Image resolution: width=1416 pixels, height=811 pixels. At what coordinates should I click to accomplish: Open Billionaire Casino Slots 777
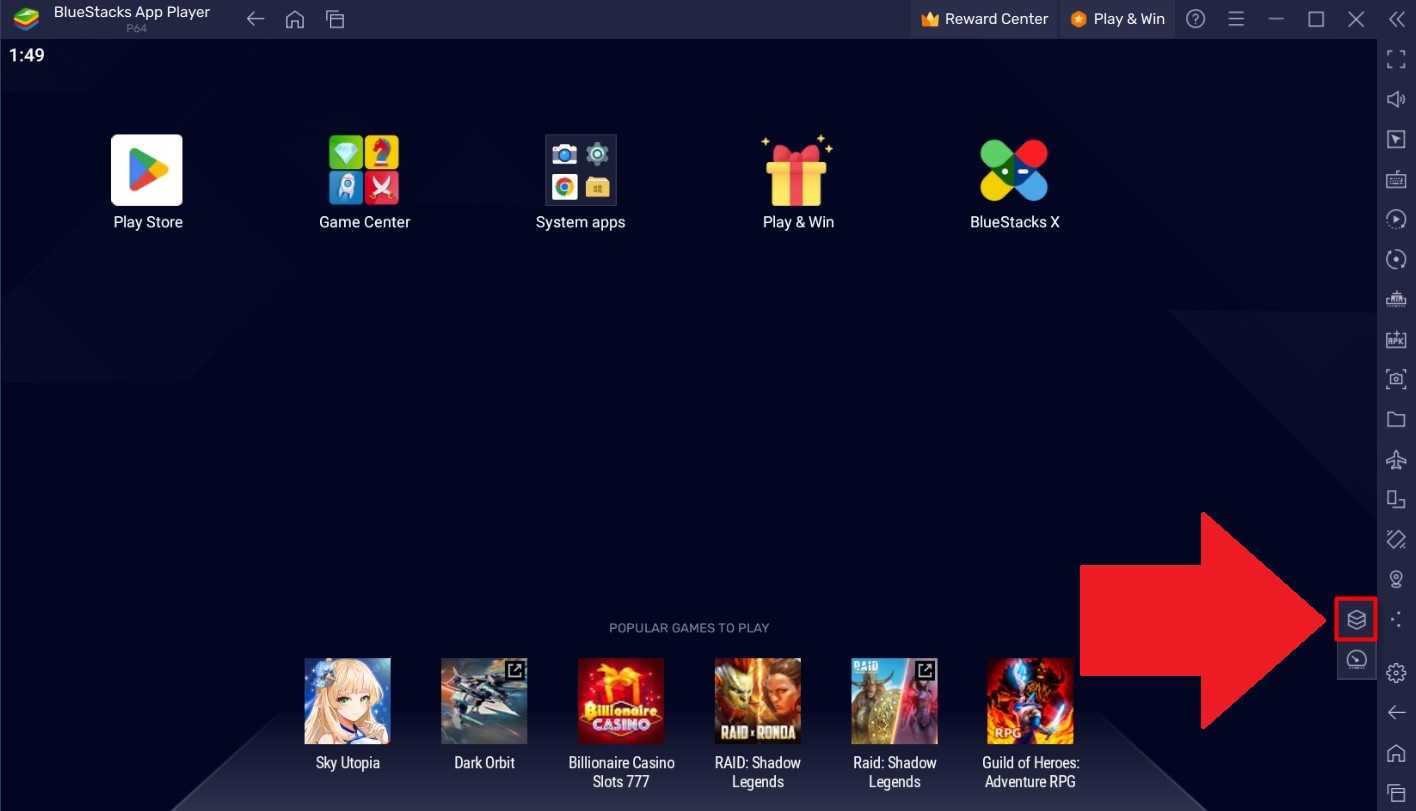[621, 701]
